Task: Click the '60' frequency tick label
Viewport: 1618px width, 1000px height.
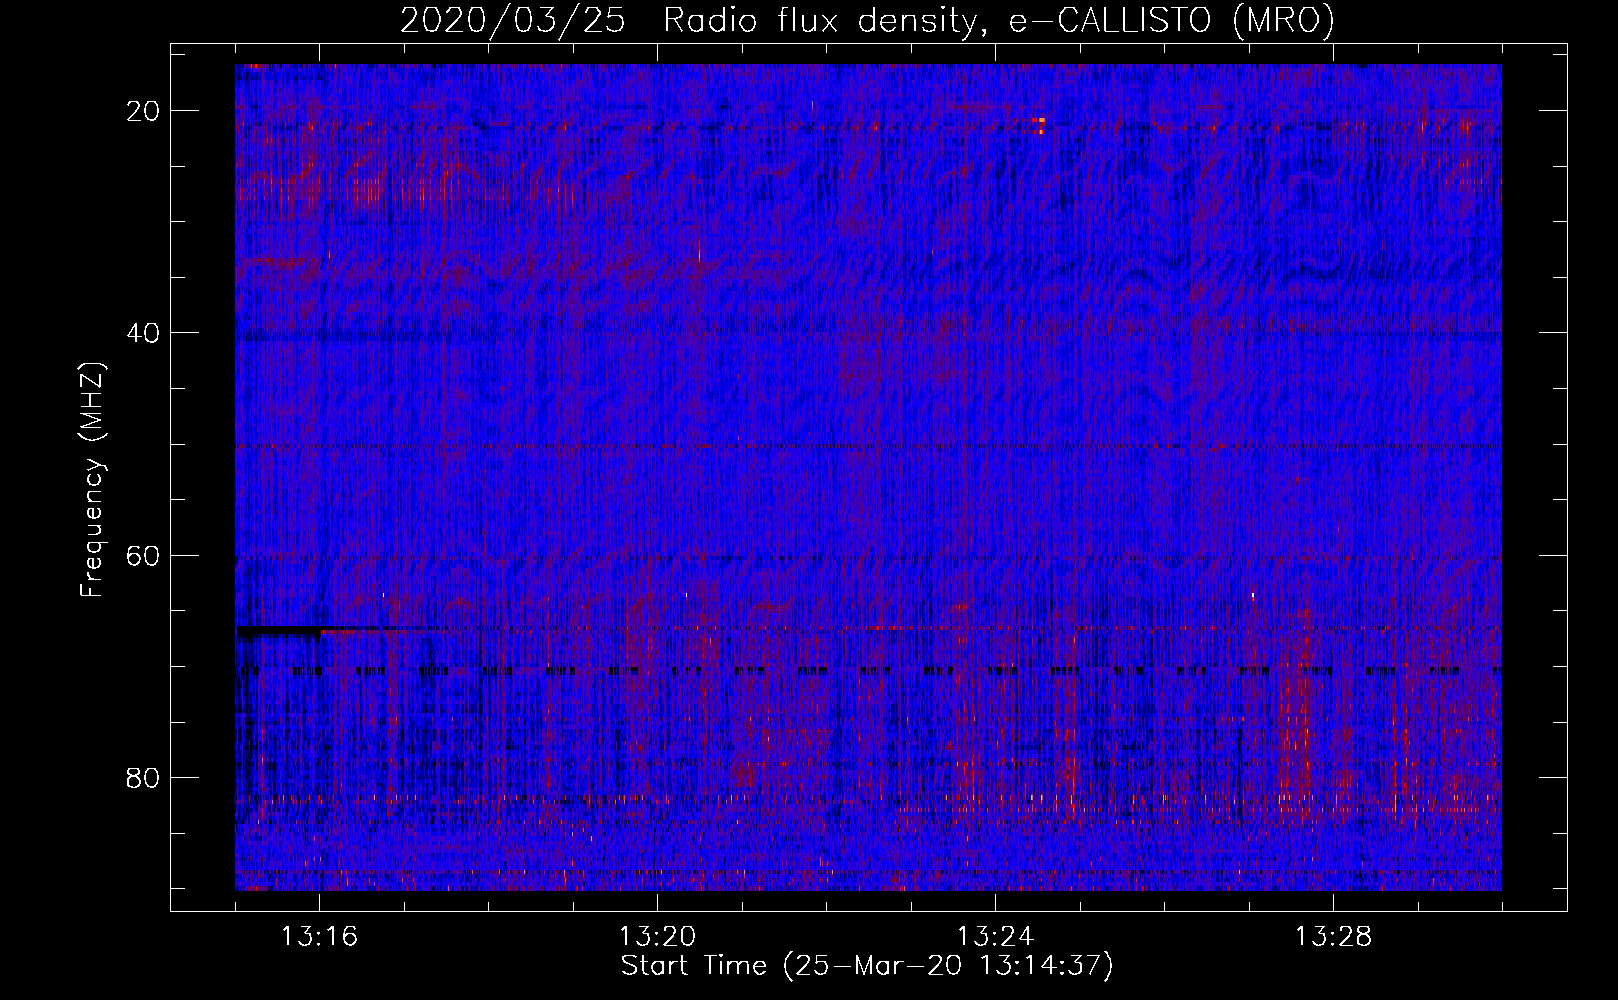Action: coord(143,555)
